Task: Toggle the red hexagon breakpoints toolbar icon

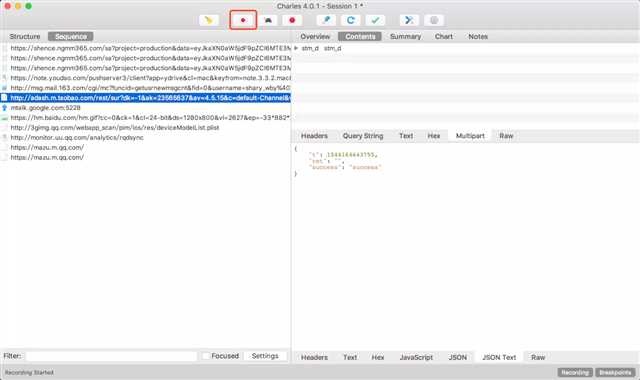Action: (292, 20)
